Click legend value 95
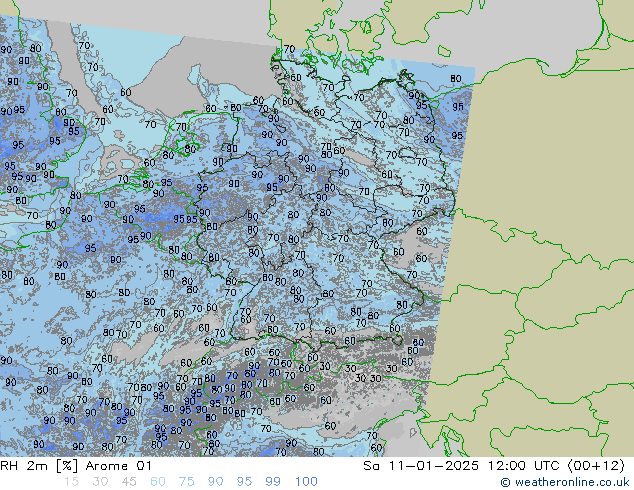This screenshot has height=490, width=634. (244, 482)
